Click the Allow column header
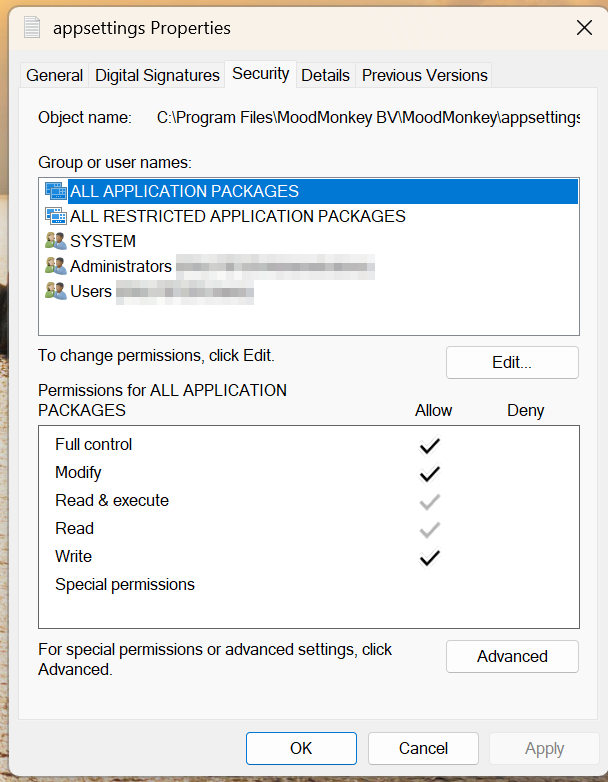Screen dimensions: 608x782 pyautogui.click(x=433, y=410)
